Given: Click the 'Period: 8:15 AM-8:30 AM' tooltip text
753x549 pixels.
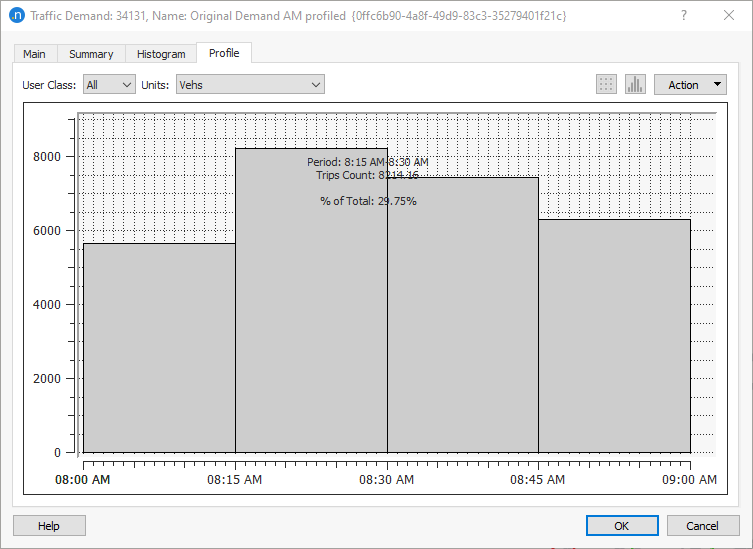Looking at the screenshot, I should [x=368, y=162].
